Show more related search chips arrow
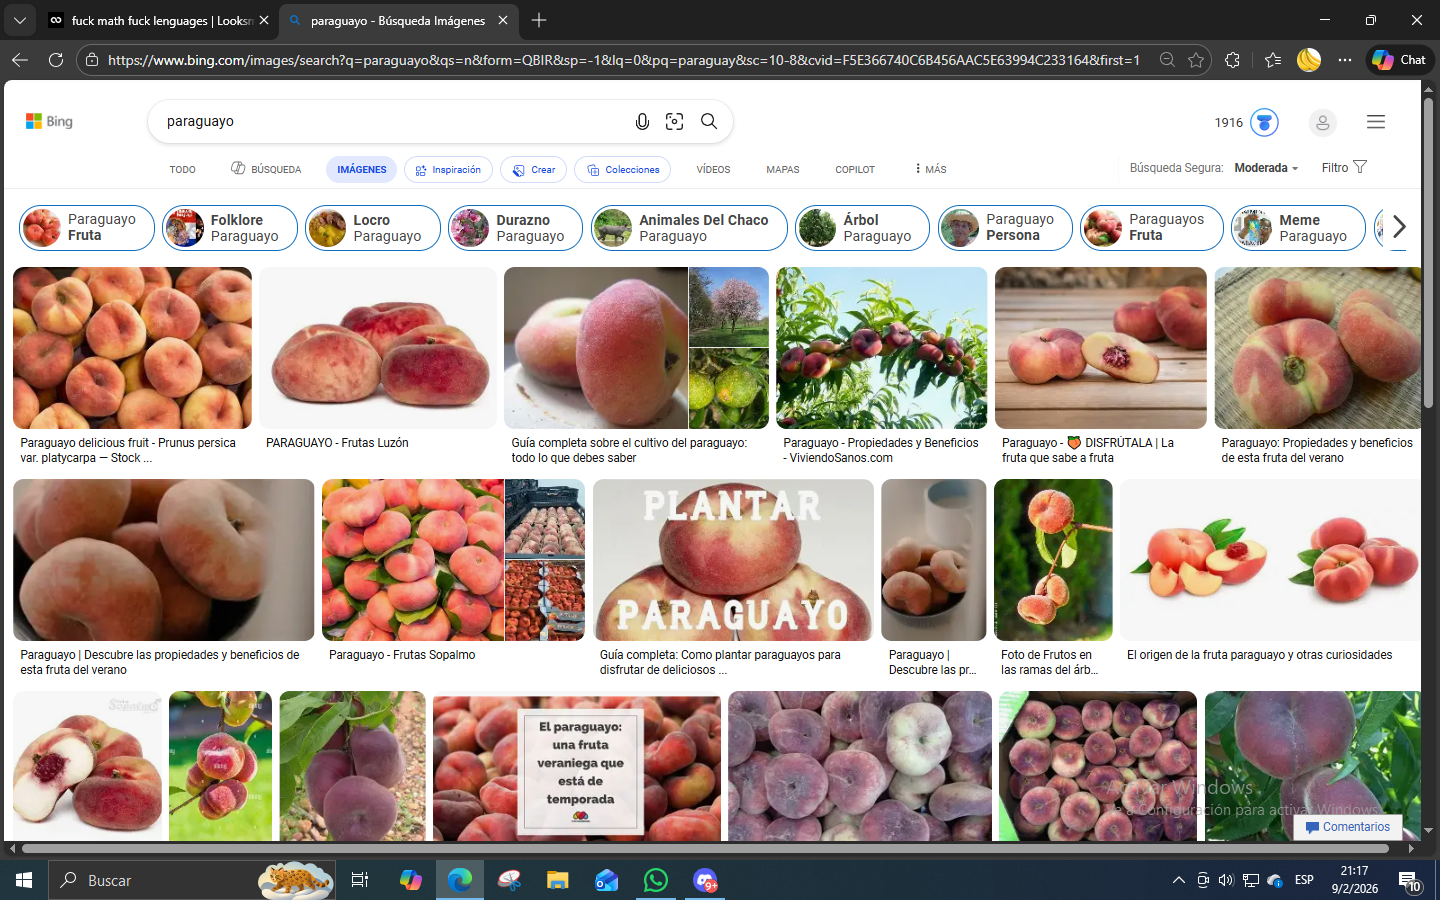 pyautogui.click(x=1399, y=227)
